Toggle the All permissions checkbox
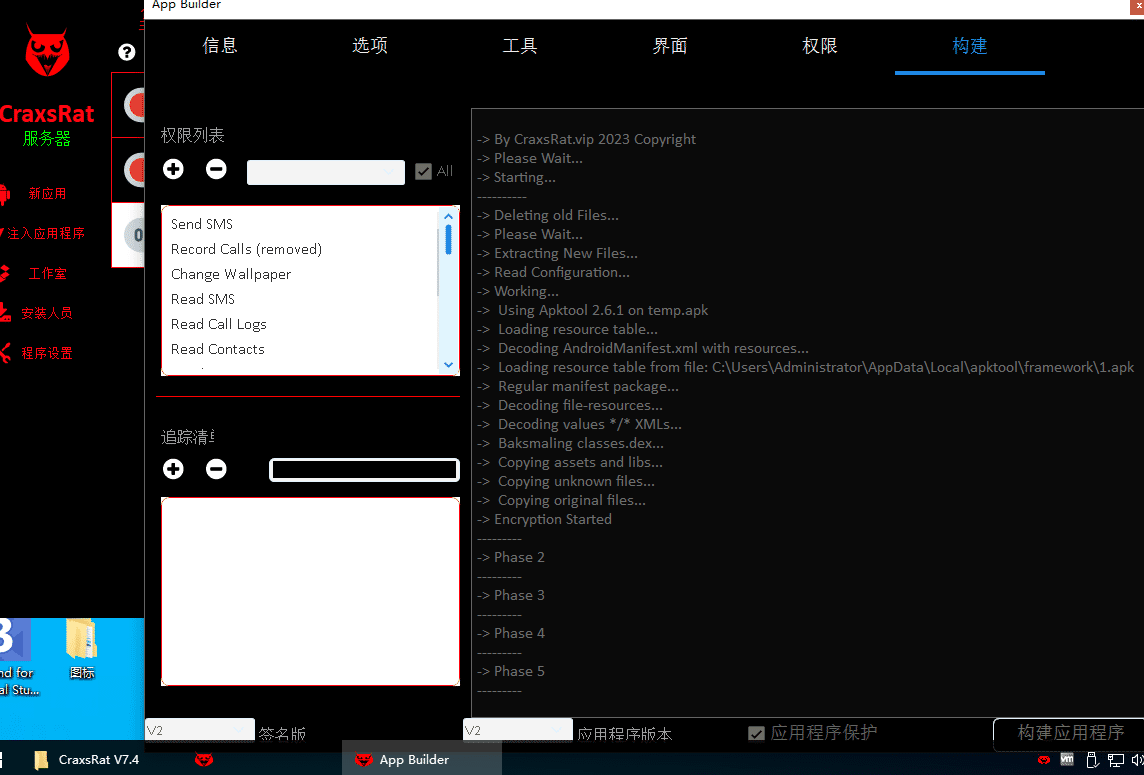The height and width of the screenshot is (775, 1144). 423,171
